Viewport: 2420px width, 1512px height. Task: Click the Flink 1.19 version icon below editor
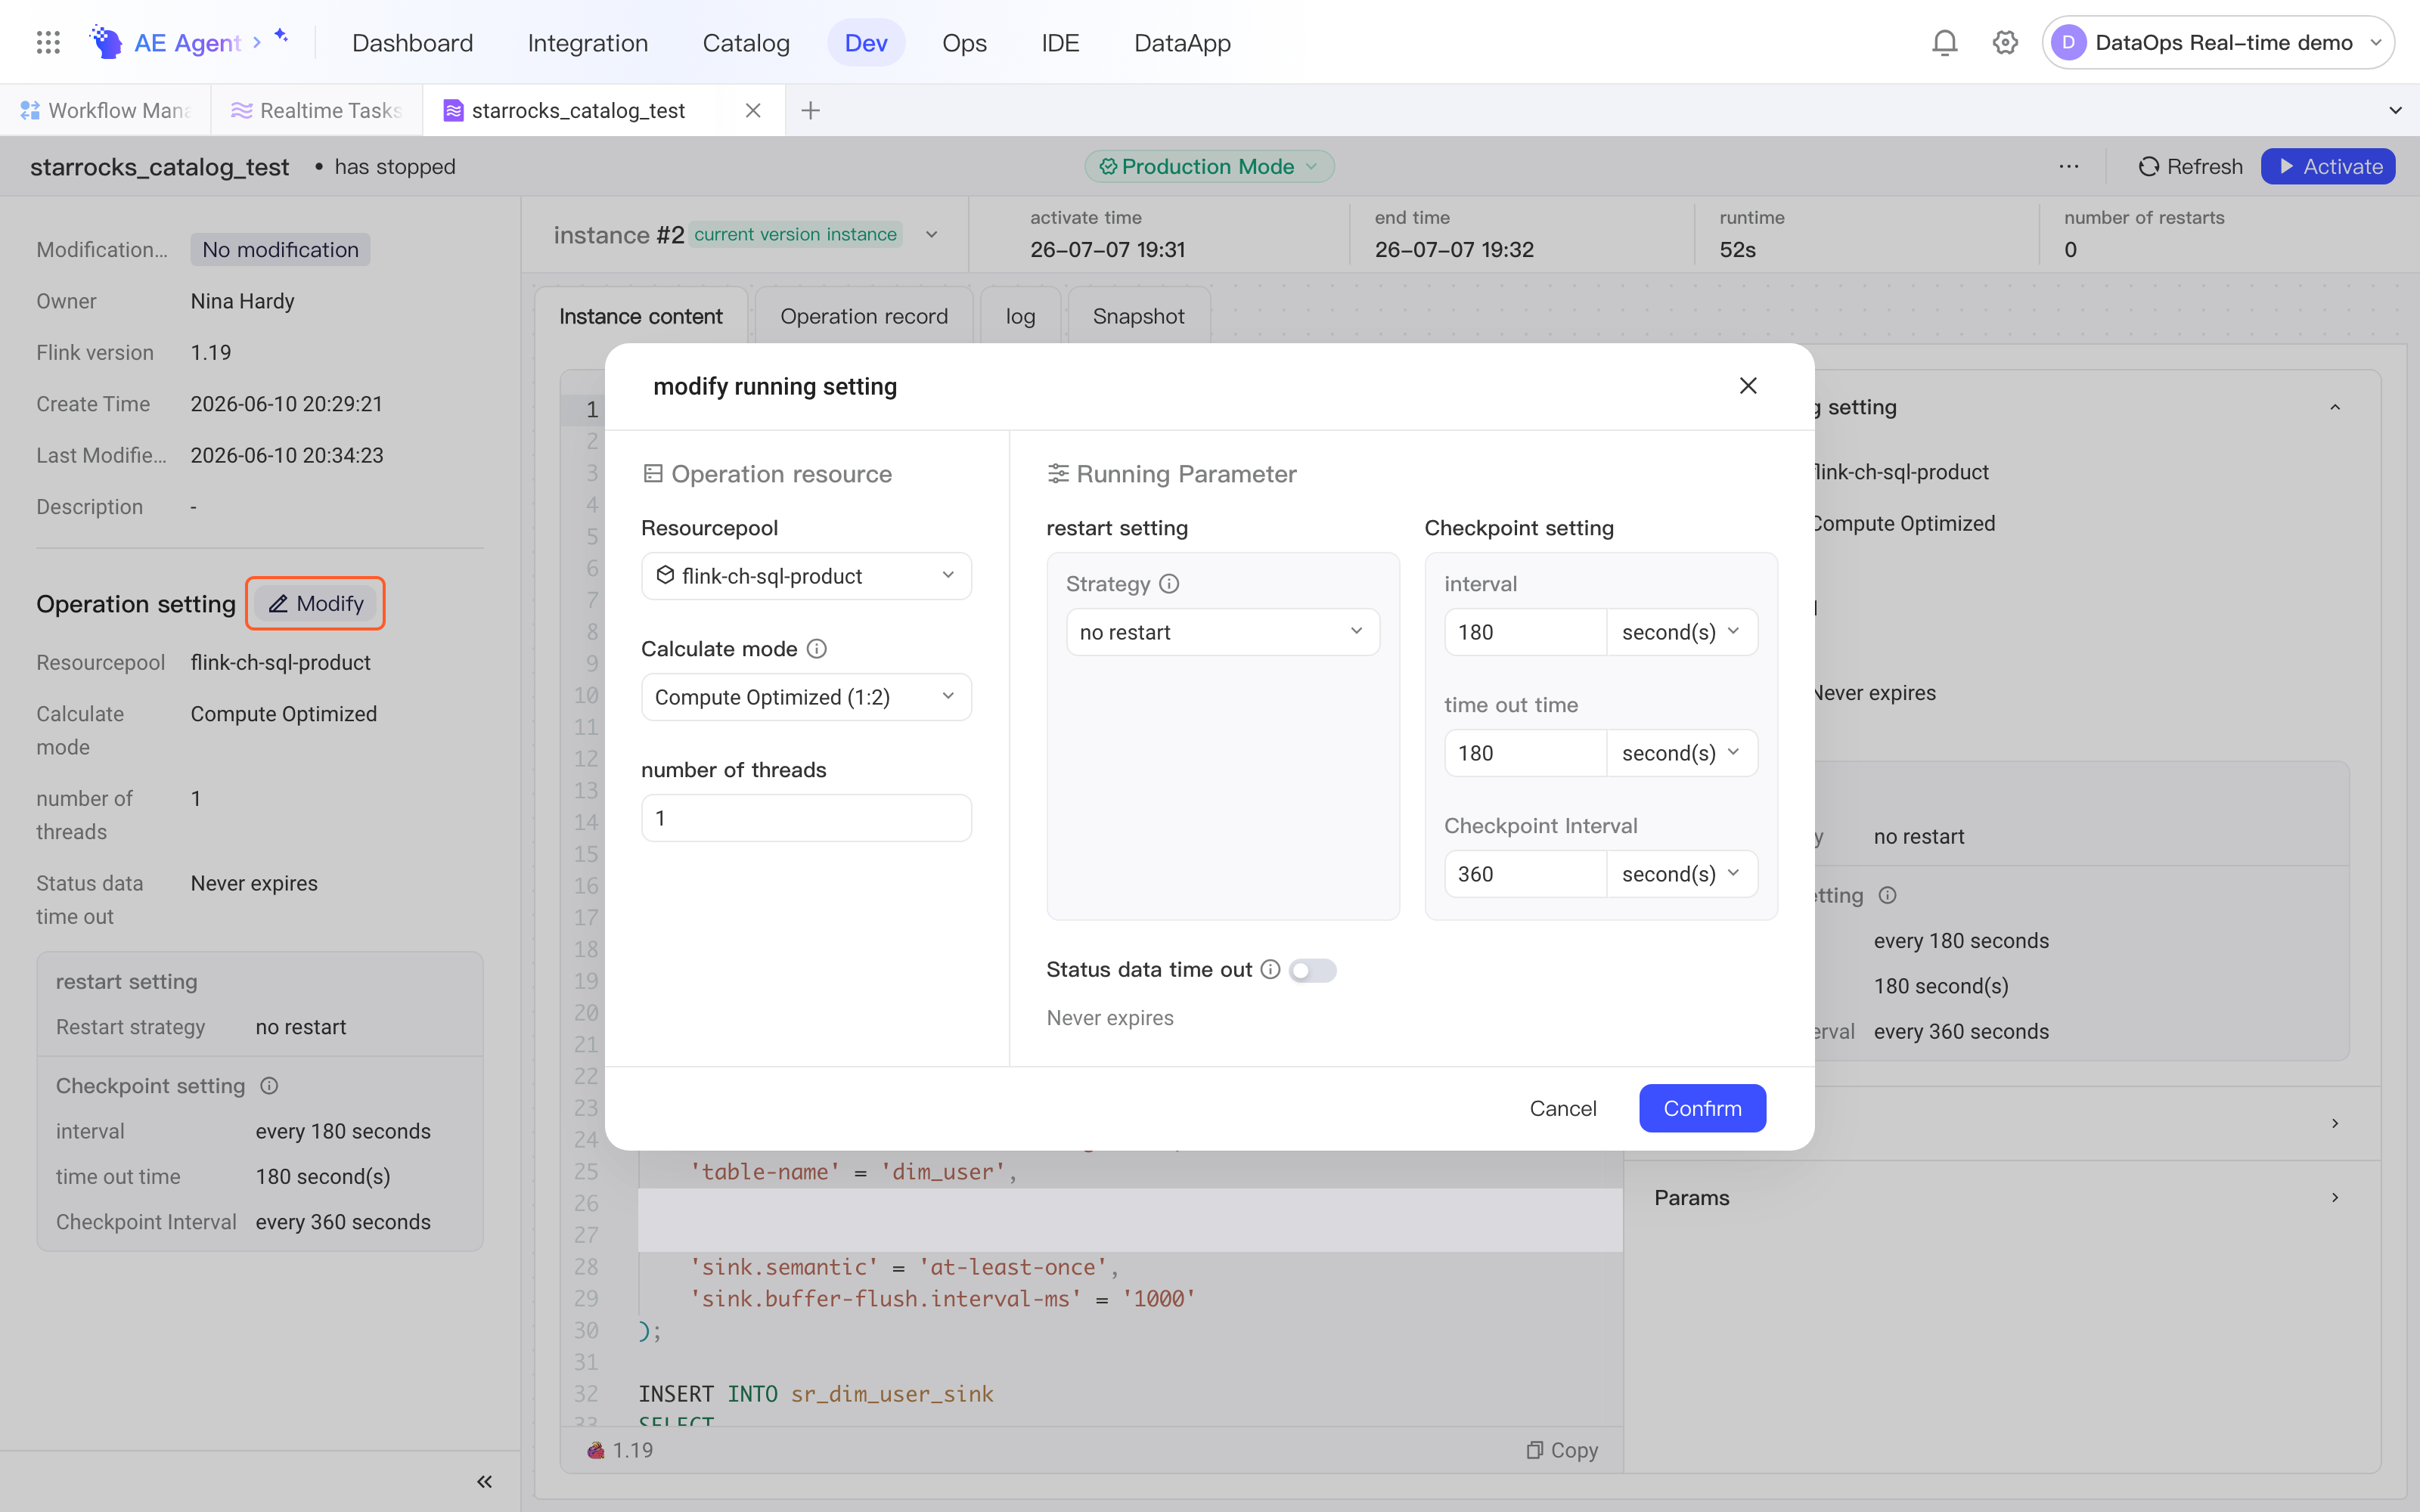click(x=596, y=1450)
